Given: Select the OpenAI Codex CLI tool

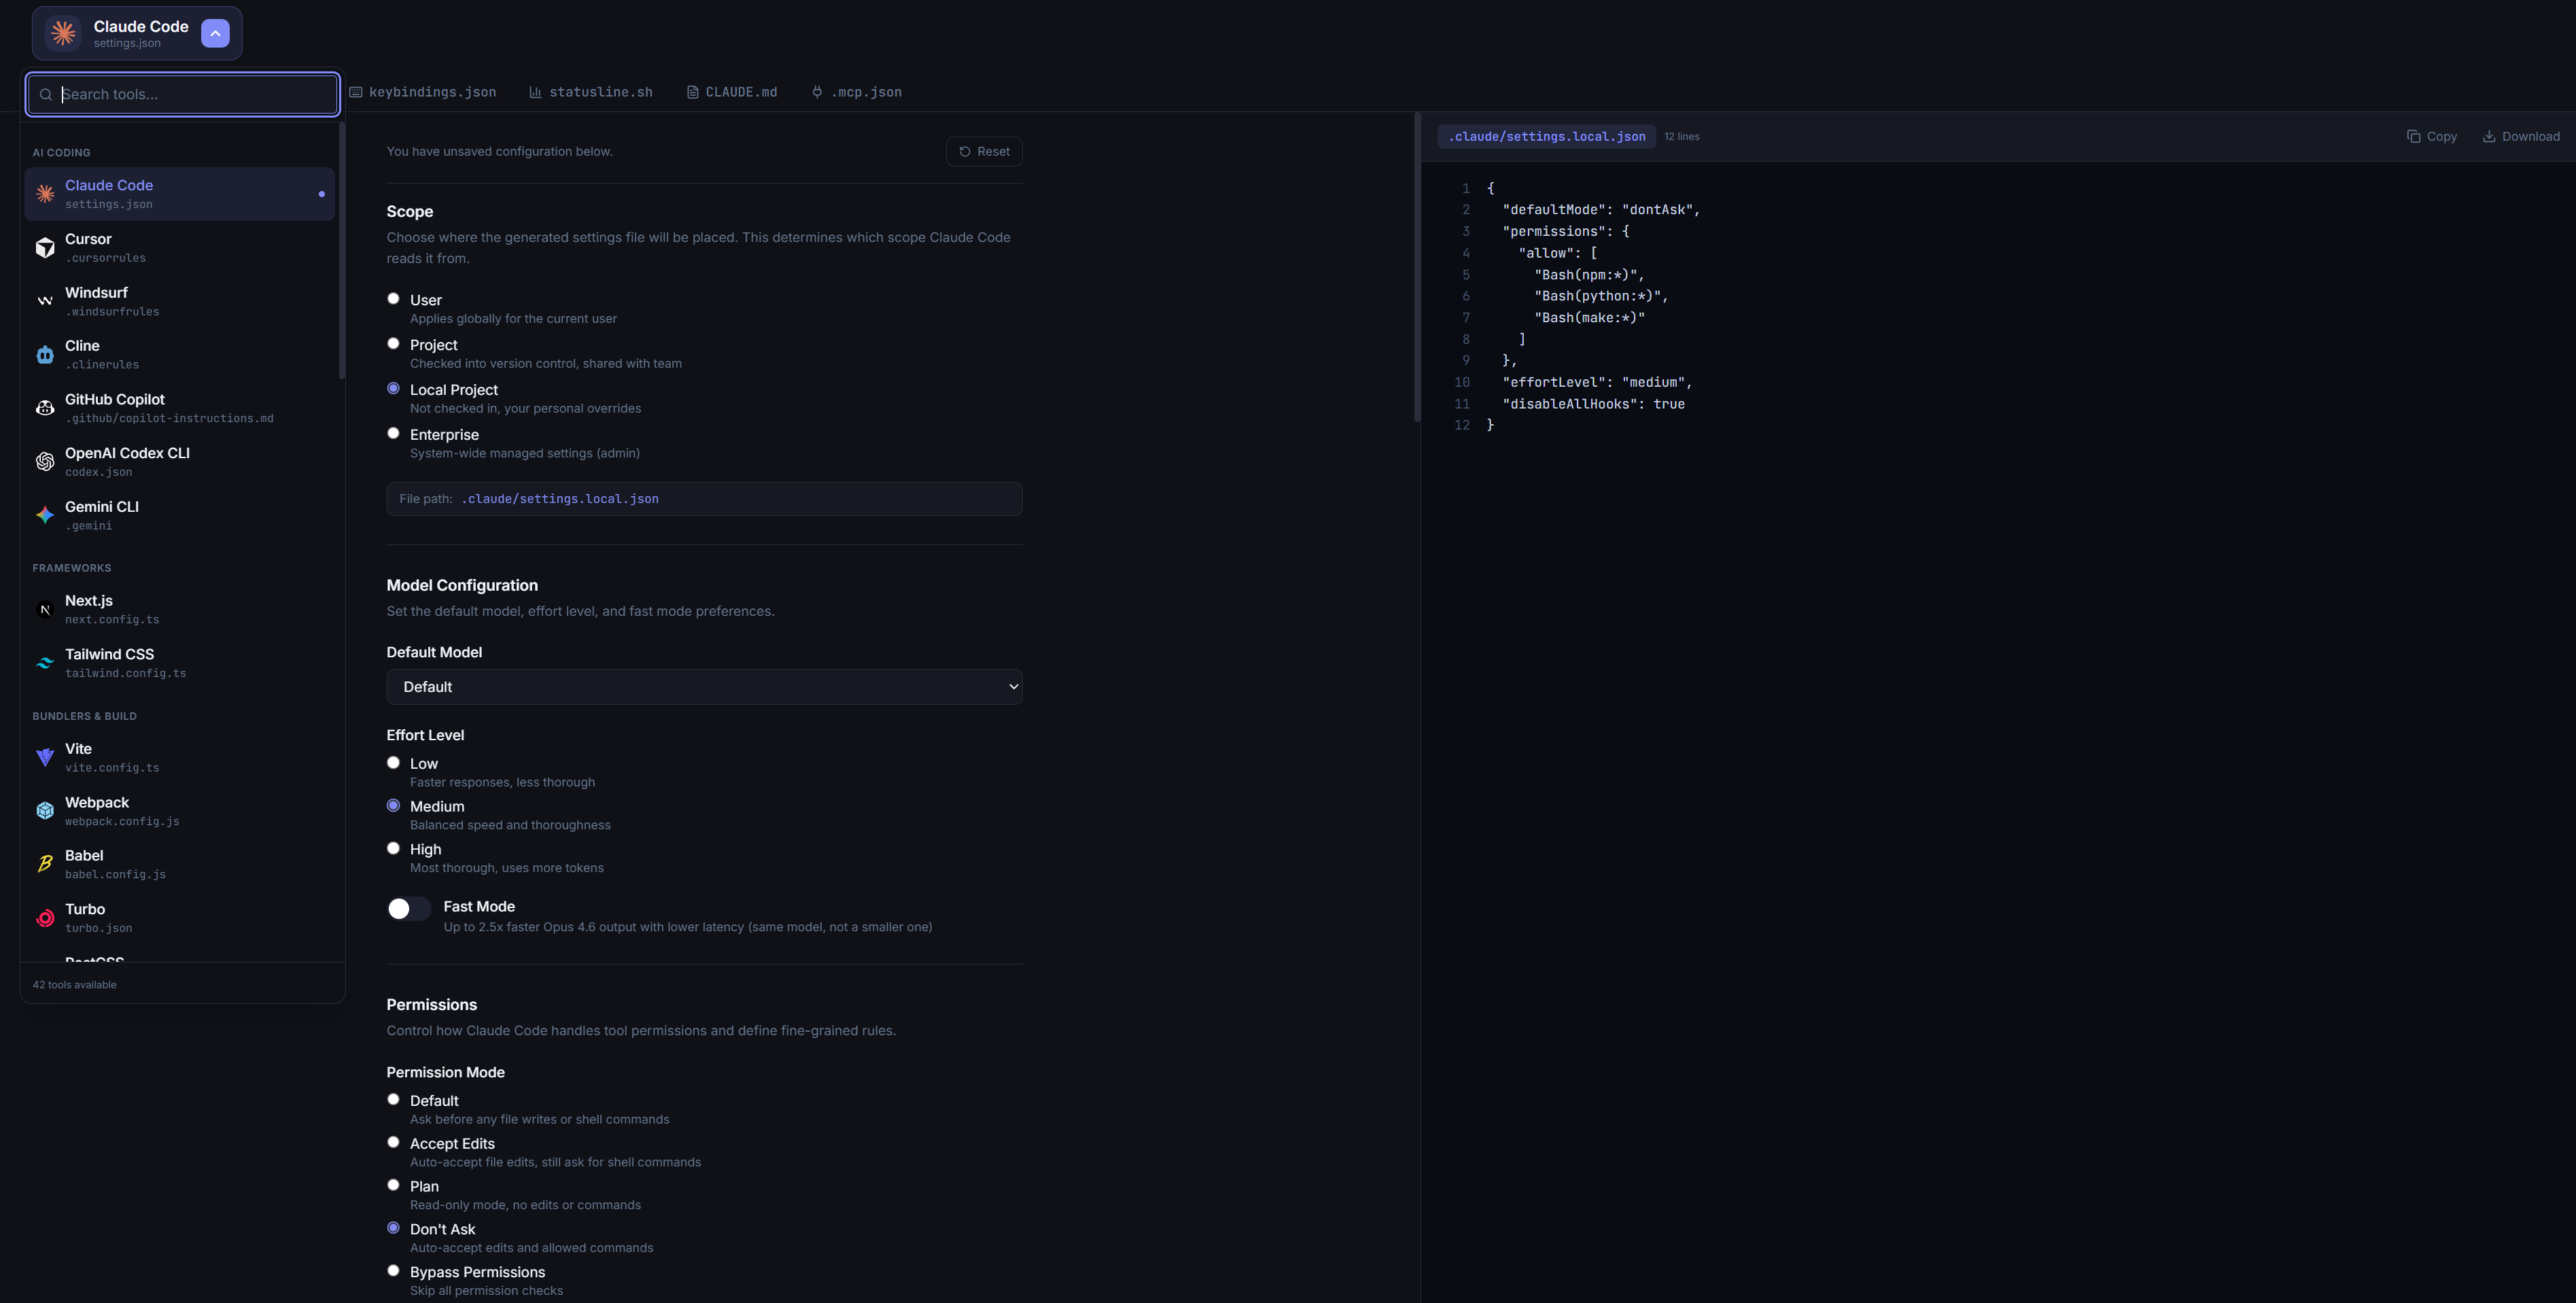Looking at the screenshot, I should pos(180,461).
